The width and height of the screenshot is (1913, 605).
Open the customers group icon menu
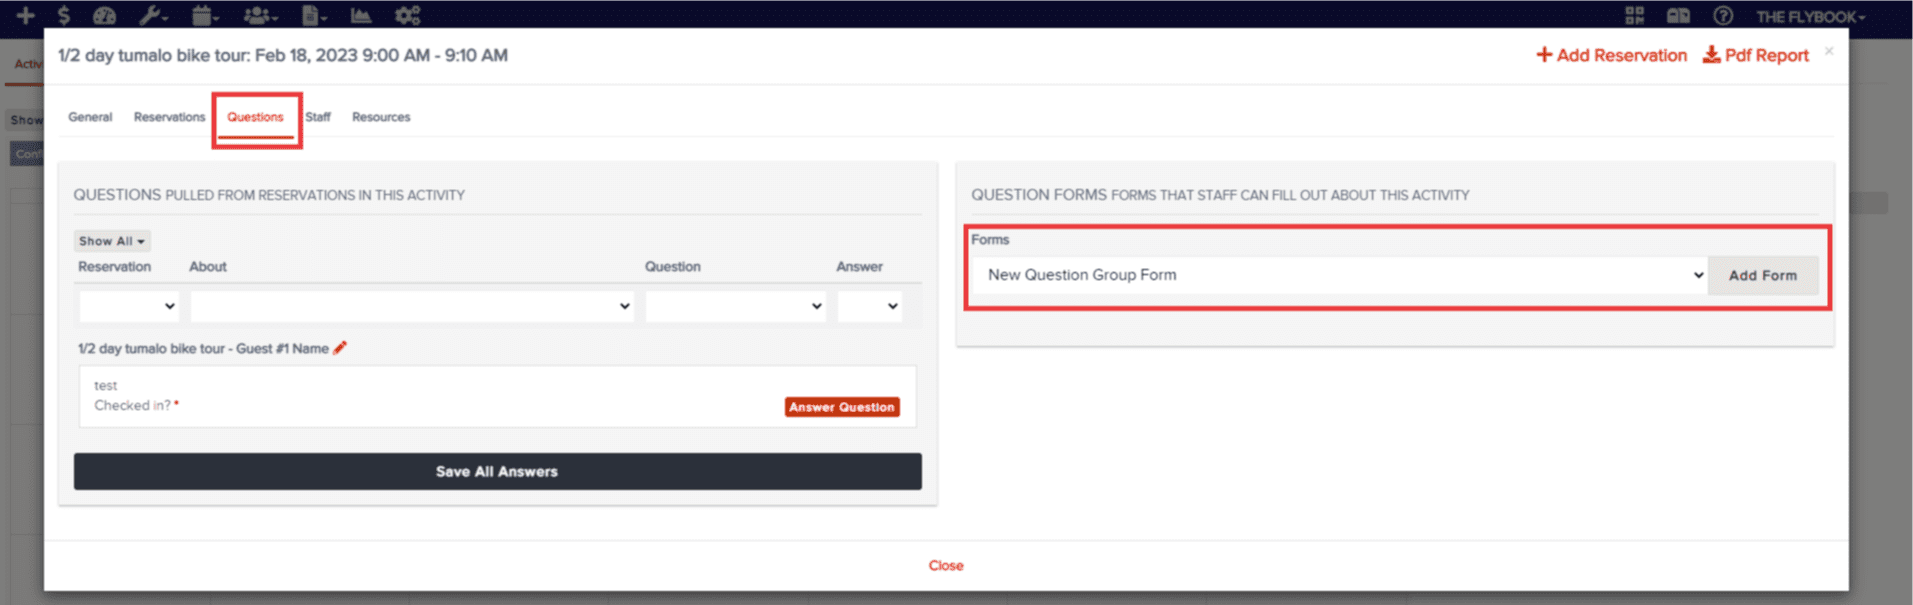point(260,15)
